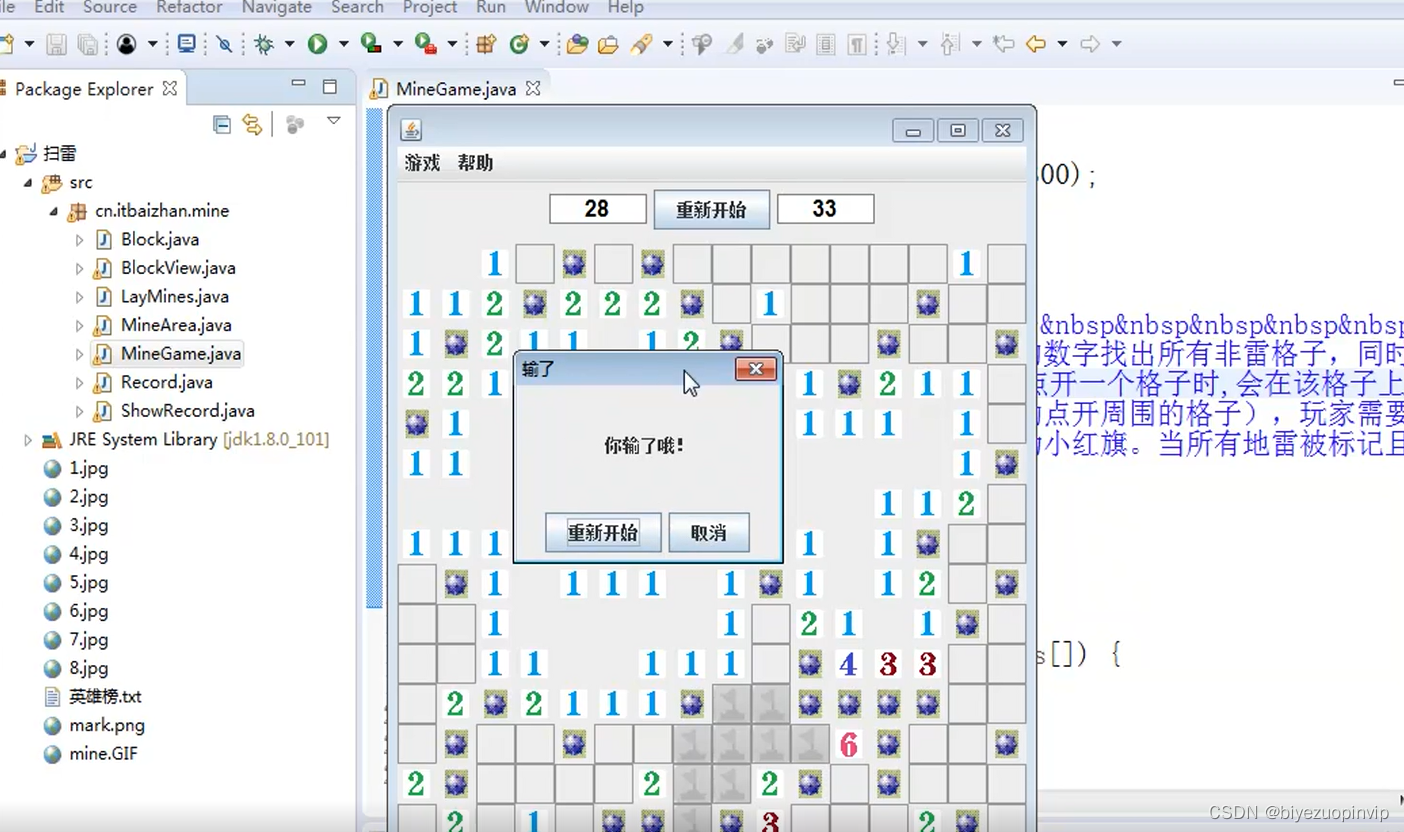
Task: Open the Coverage dropdown arrow
Action: coord(397,44)
